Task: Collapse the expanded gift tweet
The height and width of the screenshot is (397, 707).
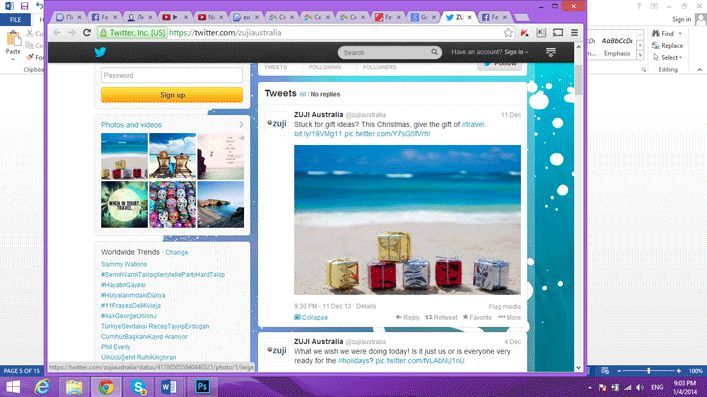Action: 311,317
